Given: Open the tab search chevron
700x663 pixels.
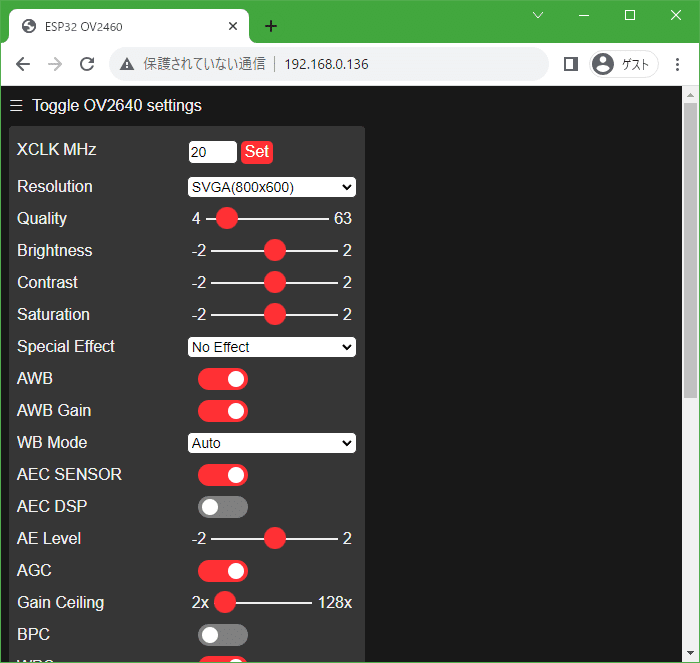Looking at the screenshot, I should (x=538, y=15).
